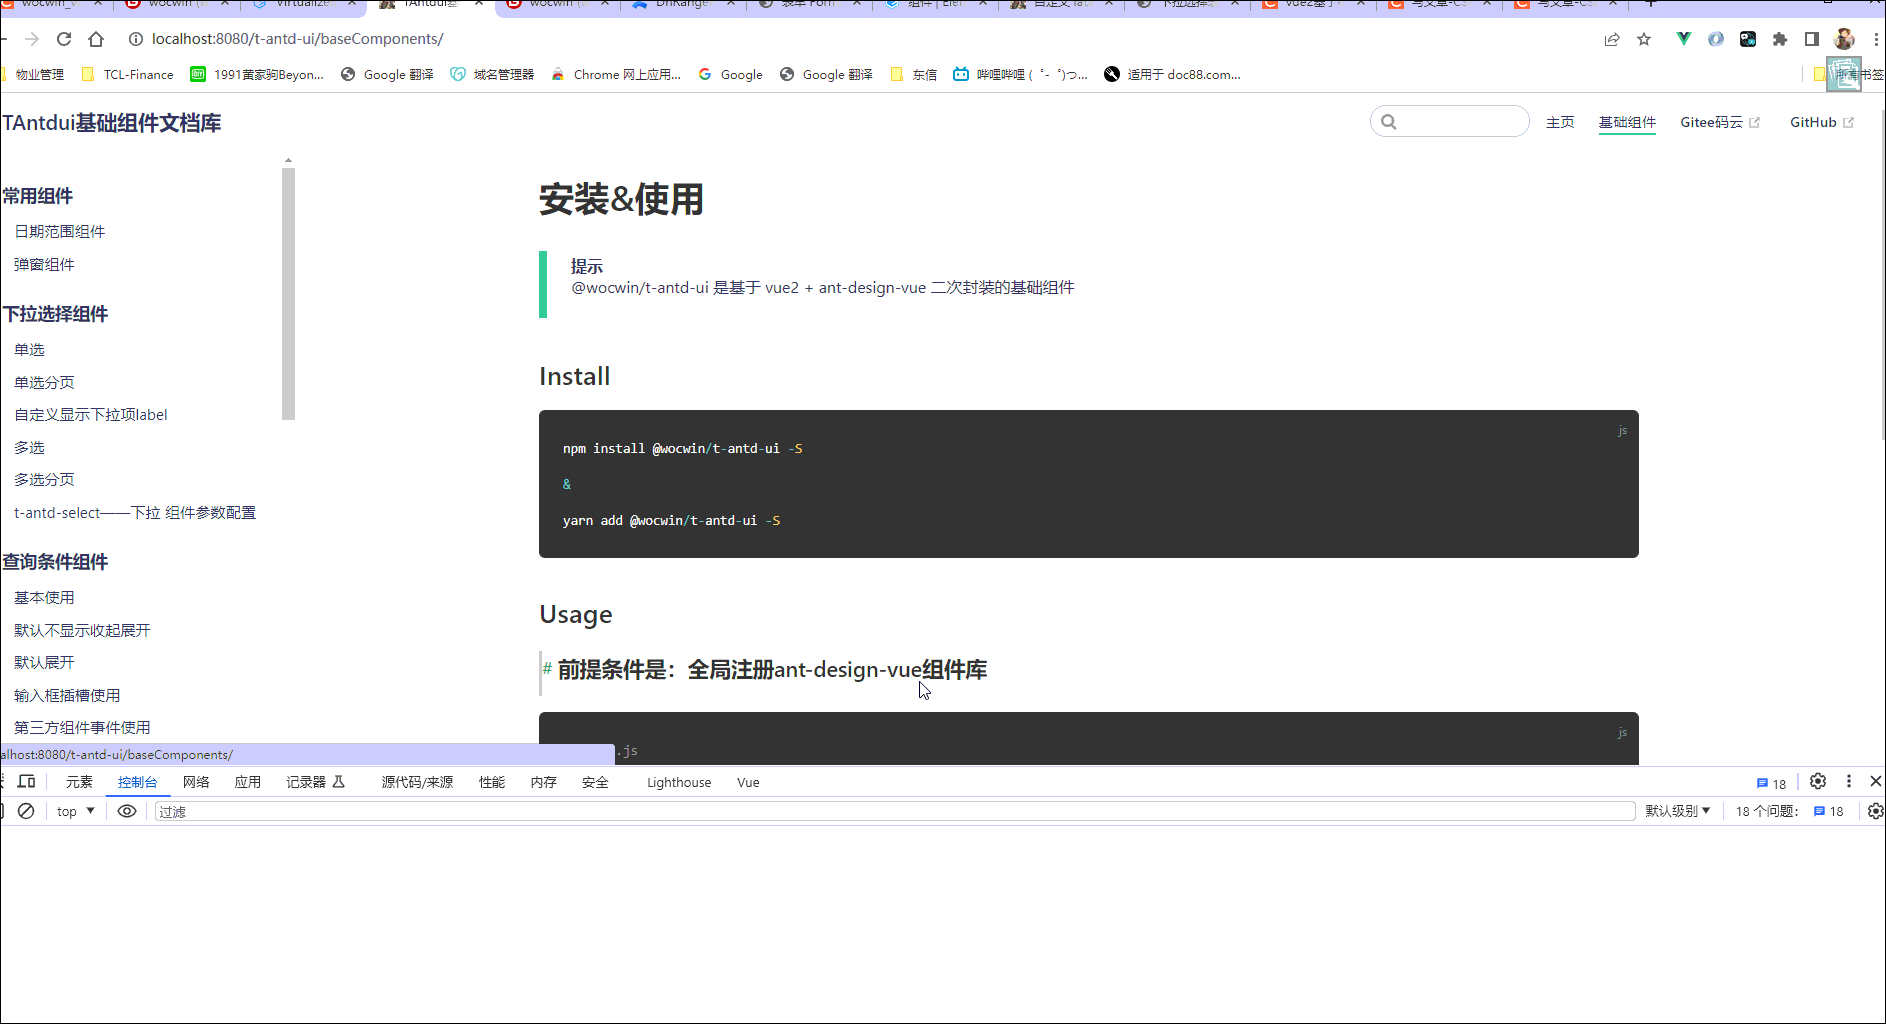Click the share page icon
The height and width of the screenshot is (1024, 1886).
[x=1612, y=39]
